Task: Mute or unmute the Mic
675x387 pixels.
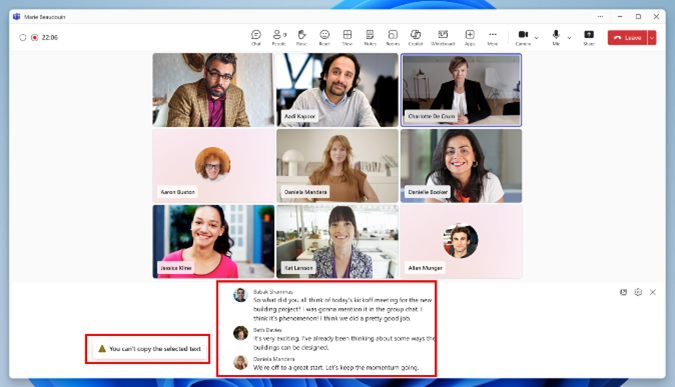Action: point(556,37)
